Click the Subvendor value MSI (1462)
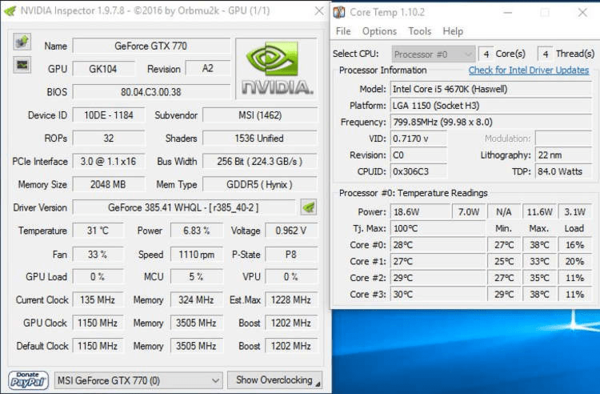The height and width of the screenshot is (394, 600). point(260,115)
